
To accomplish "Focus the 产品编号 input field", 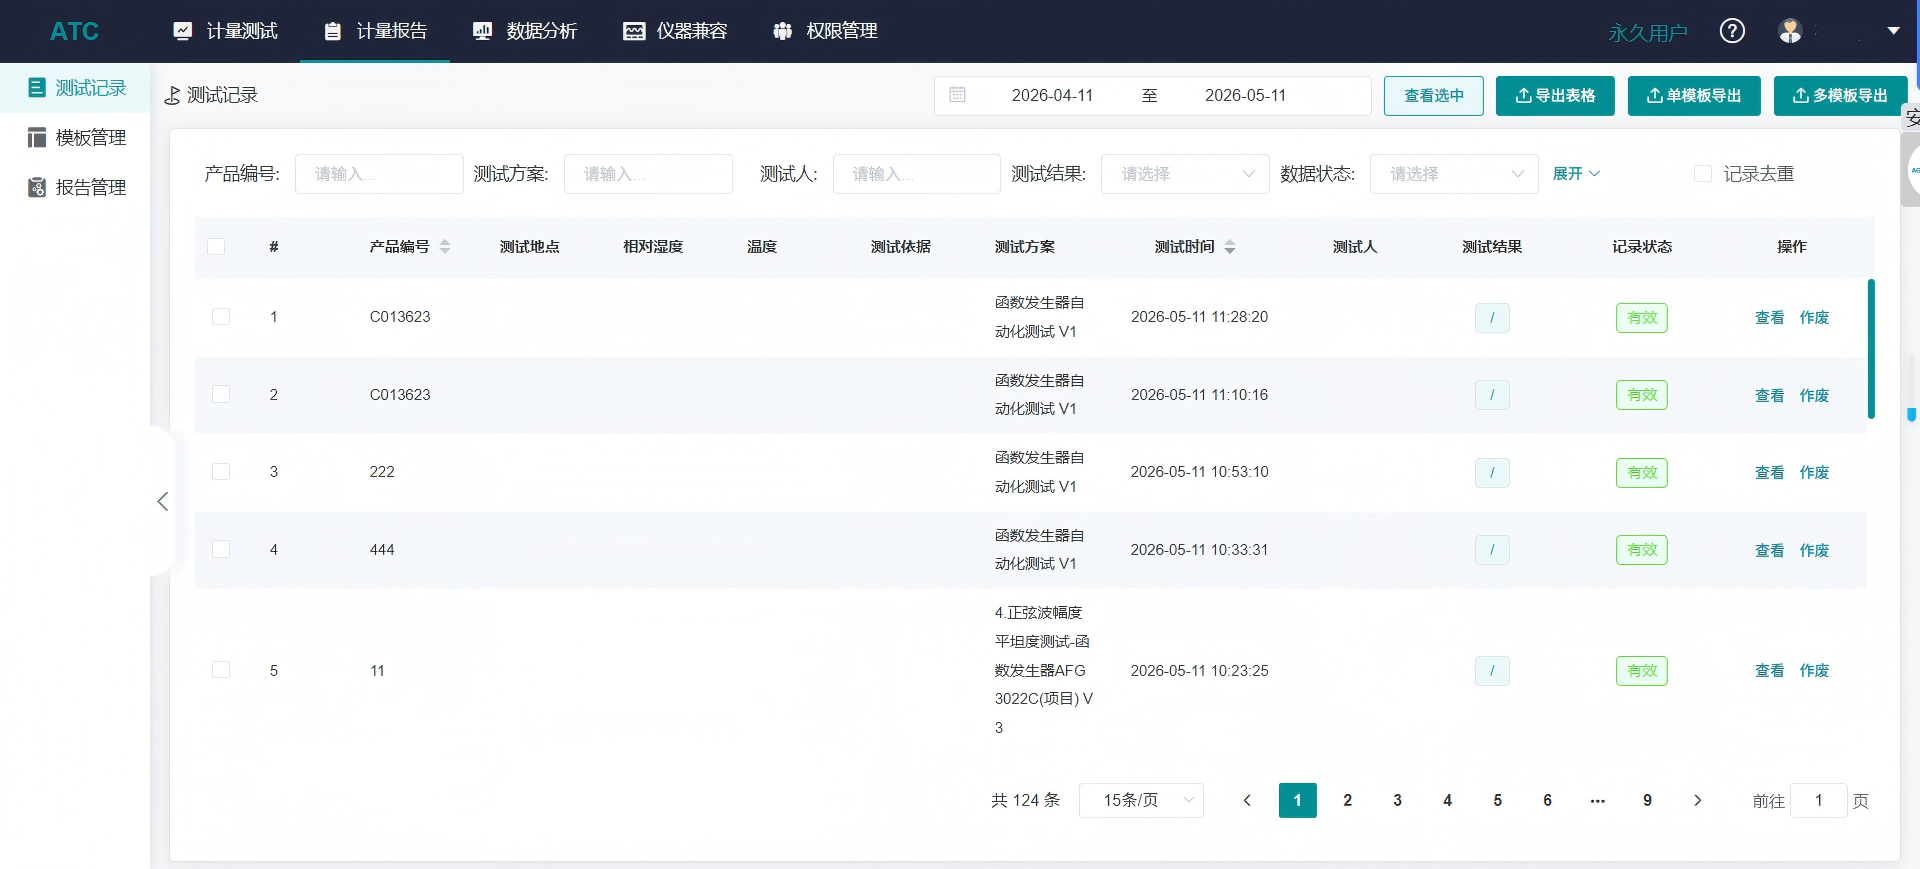I will 379,174.
